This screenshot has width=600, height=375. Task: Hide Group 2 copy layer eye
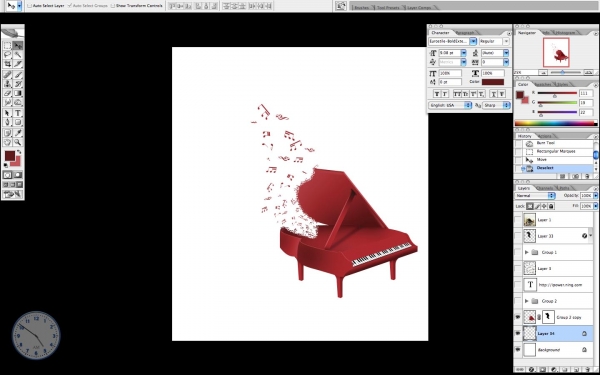click(518, 317)
